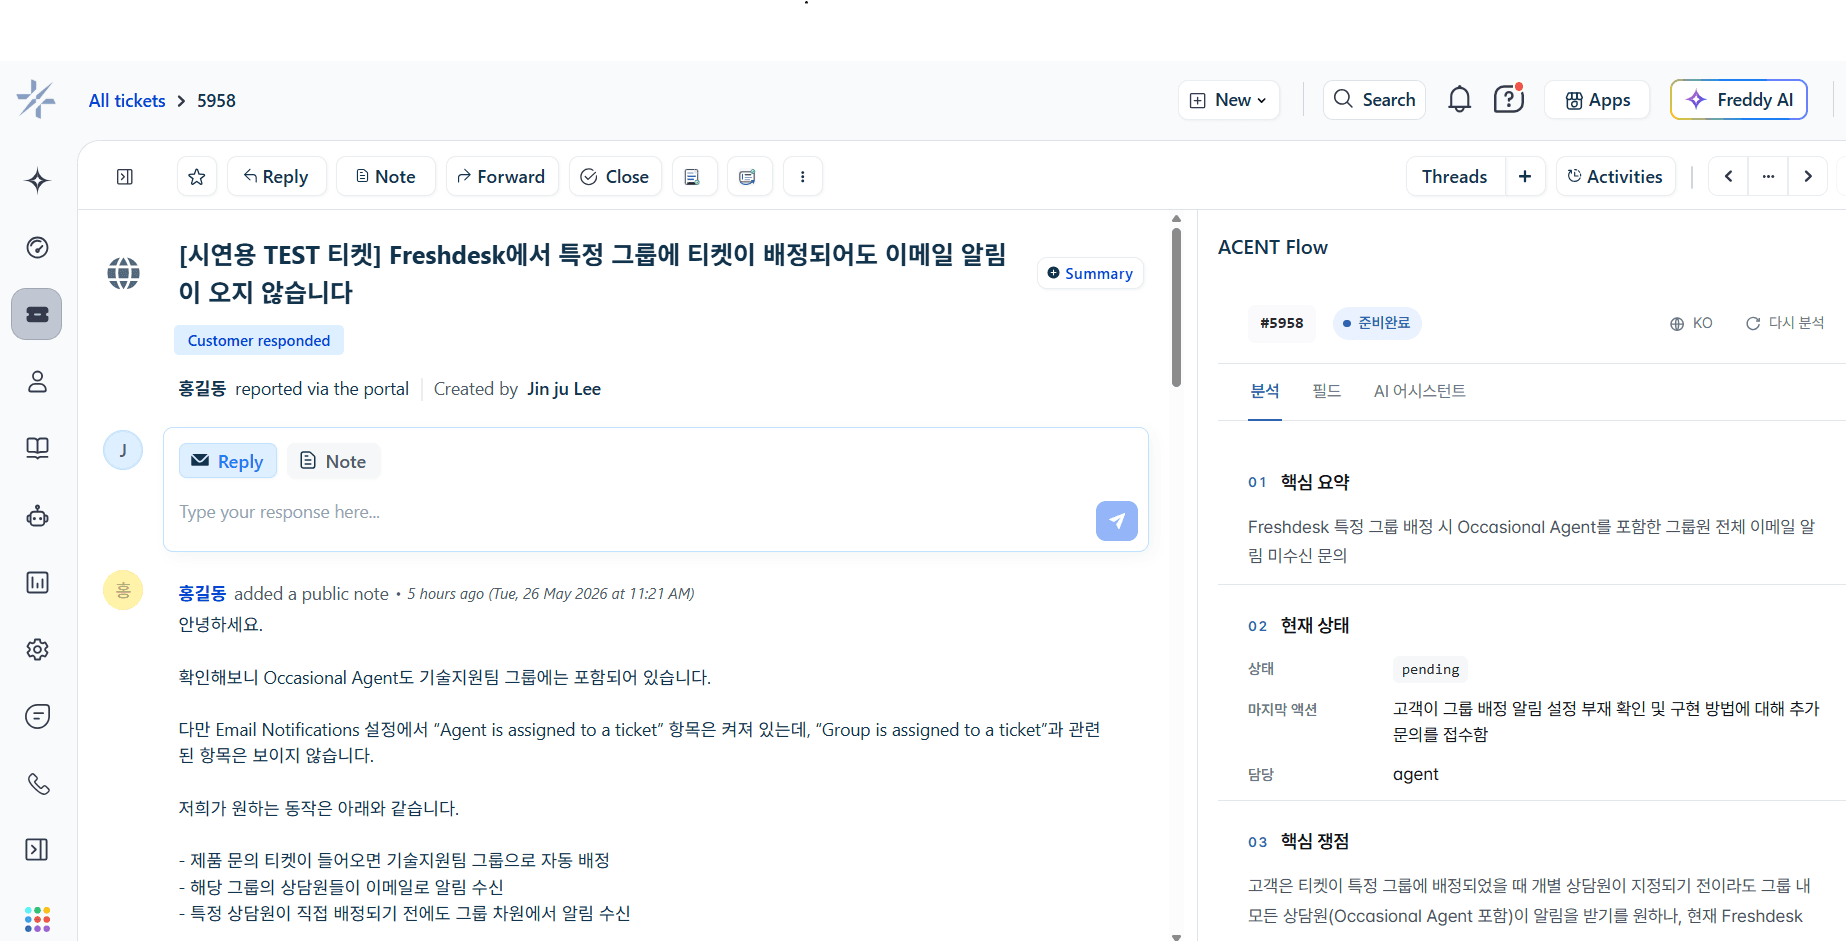
Task: Toggle the ticket list panel icon
Action: [125, 177]
